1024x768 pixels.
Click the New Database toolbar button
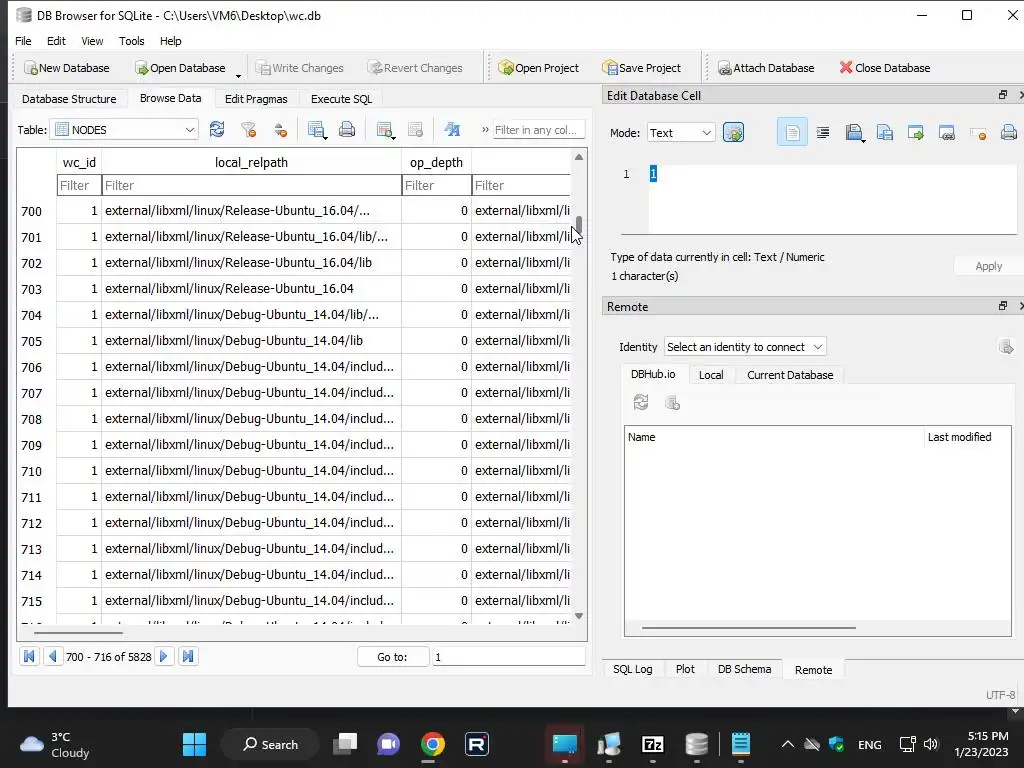(67, 67)
